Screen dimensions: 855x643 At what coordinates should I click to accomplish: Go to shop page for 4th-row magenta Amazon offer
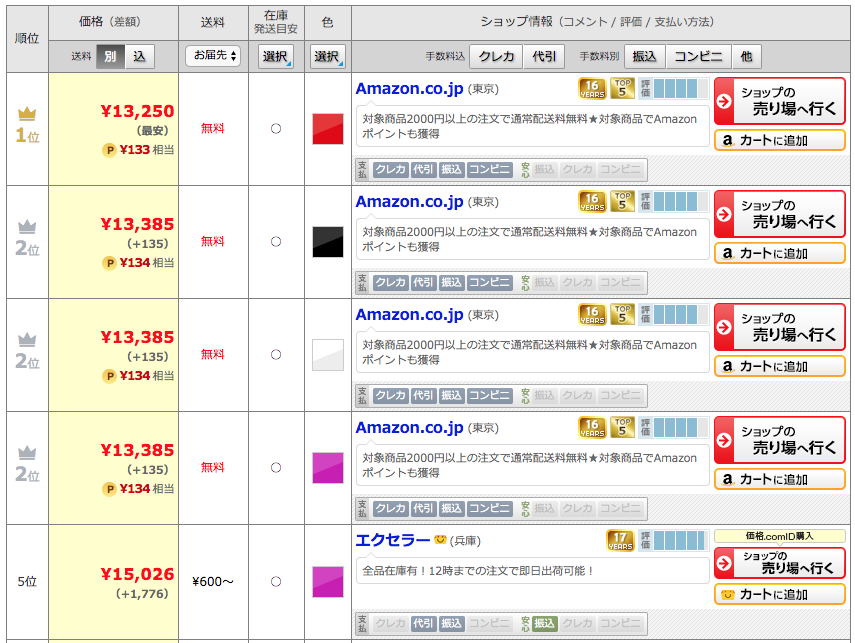(780, 440)
